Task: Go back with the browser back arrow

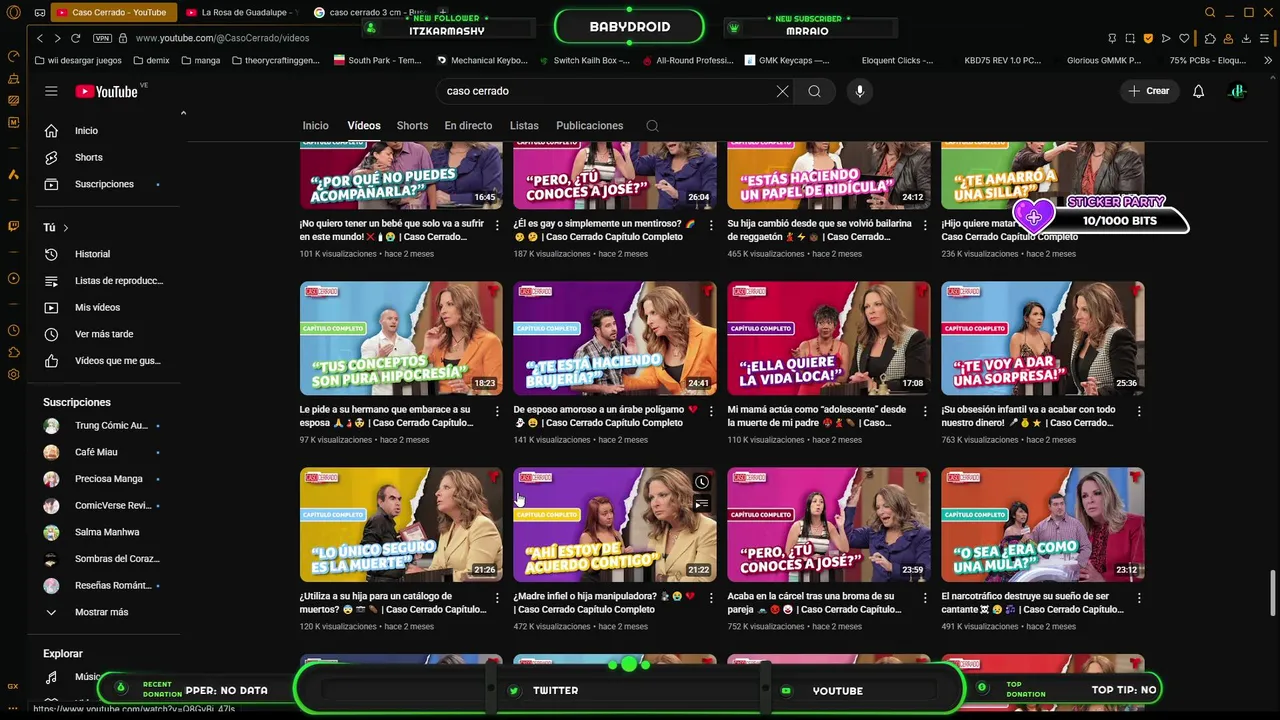Action: [40, 38]
